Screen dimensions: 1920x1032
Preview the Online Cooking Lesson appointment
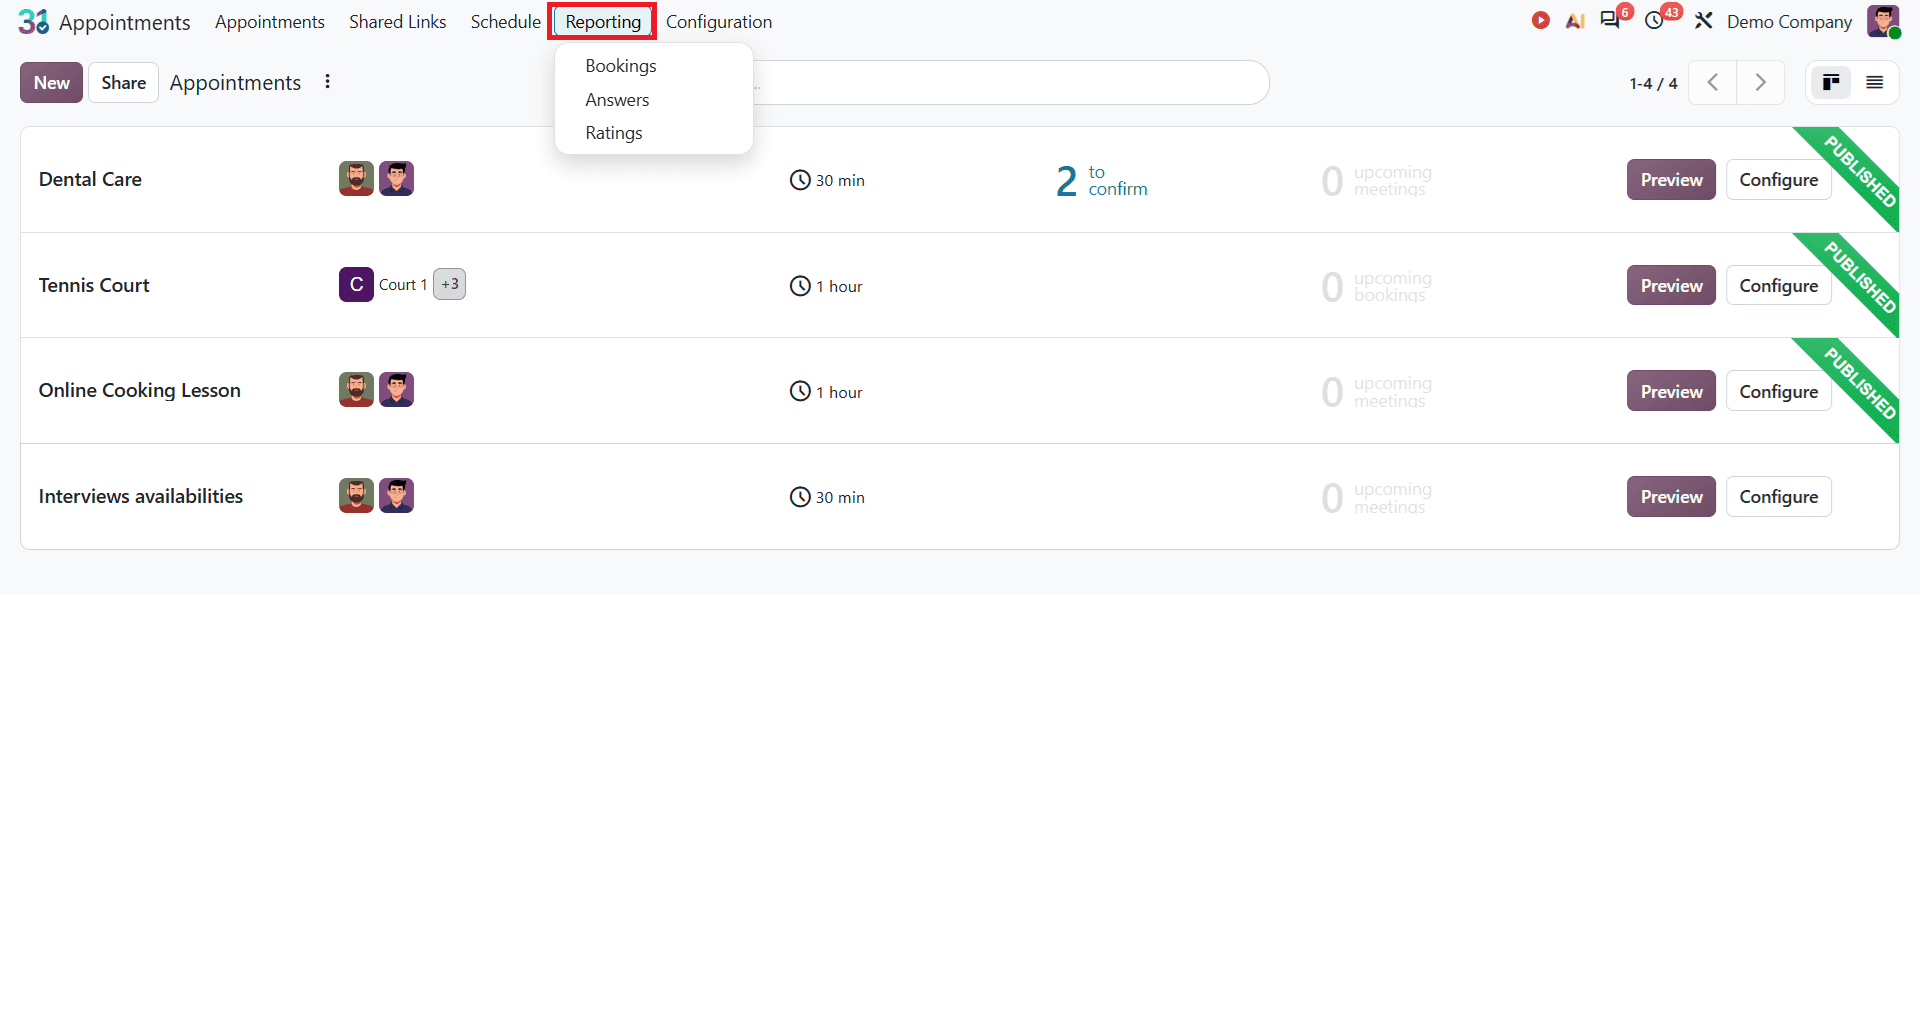[1671, 392]
